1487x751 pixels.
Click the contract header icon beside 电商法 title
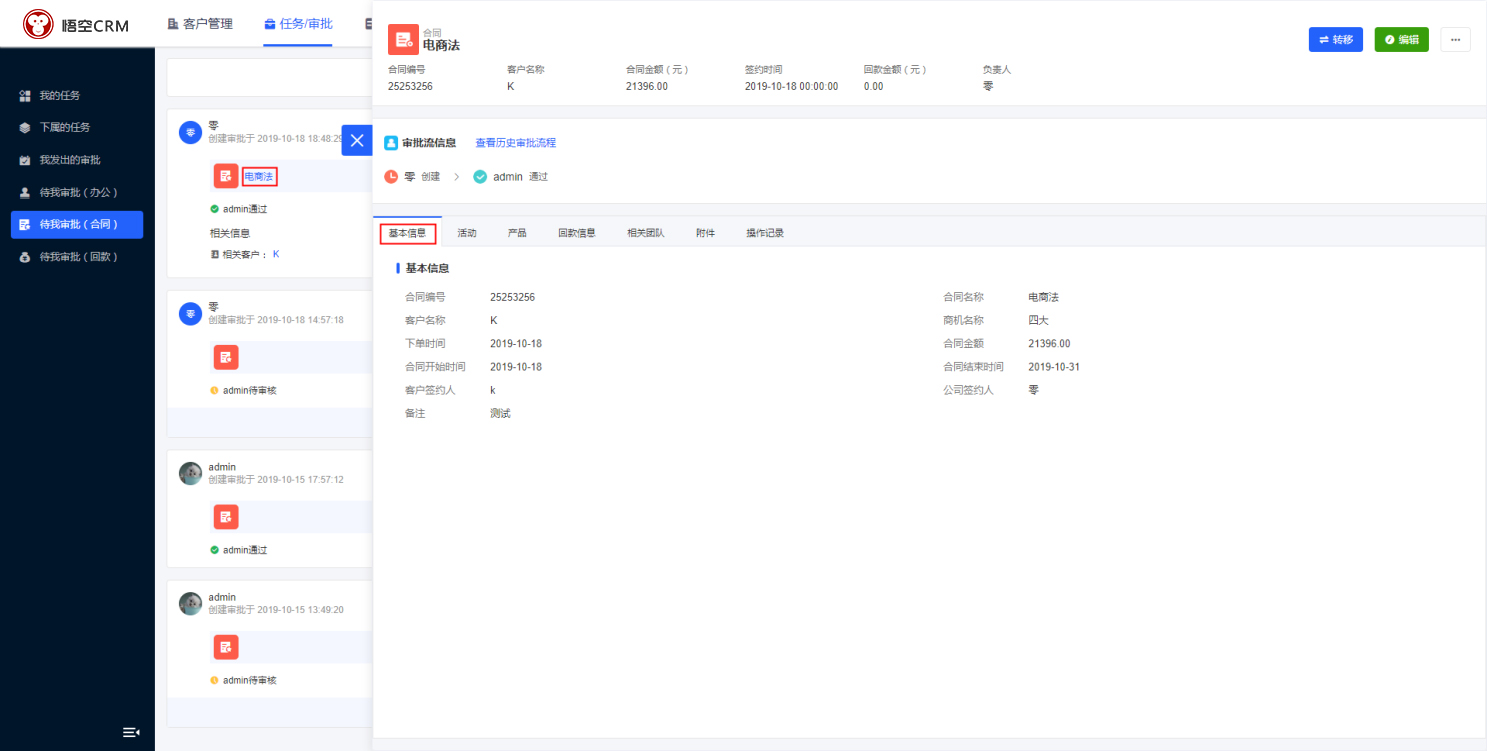(403, 39)
